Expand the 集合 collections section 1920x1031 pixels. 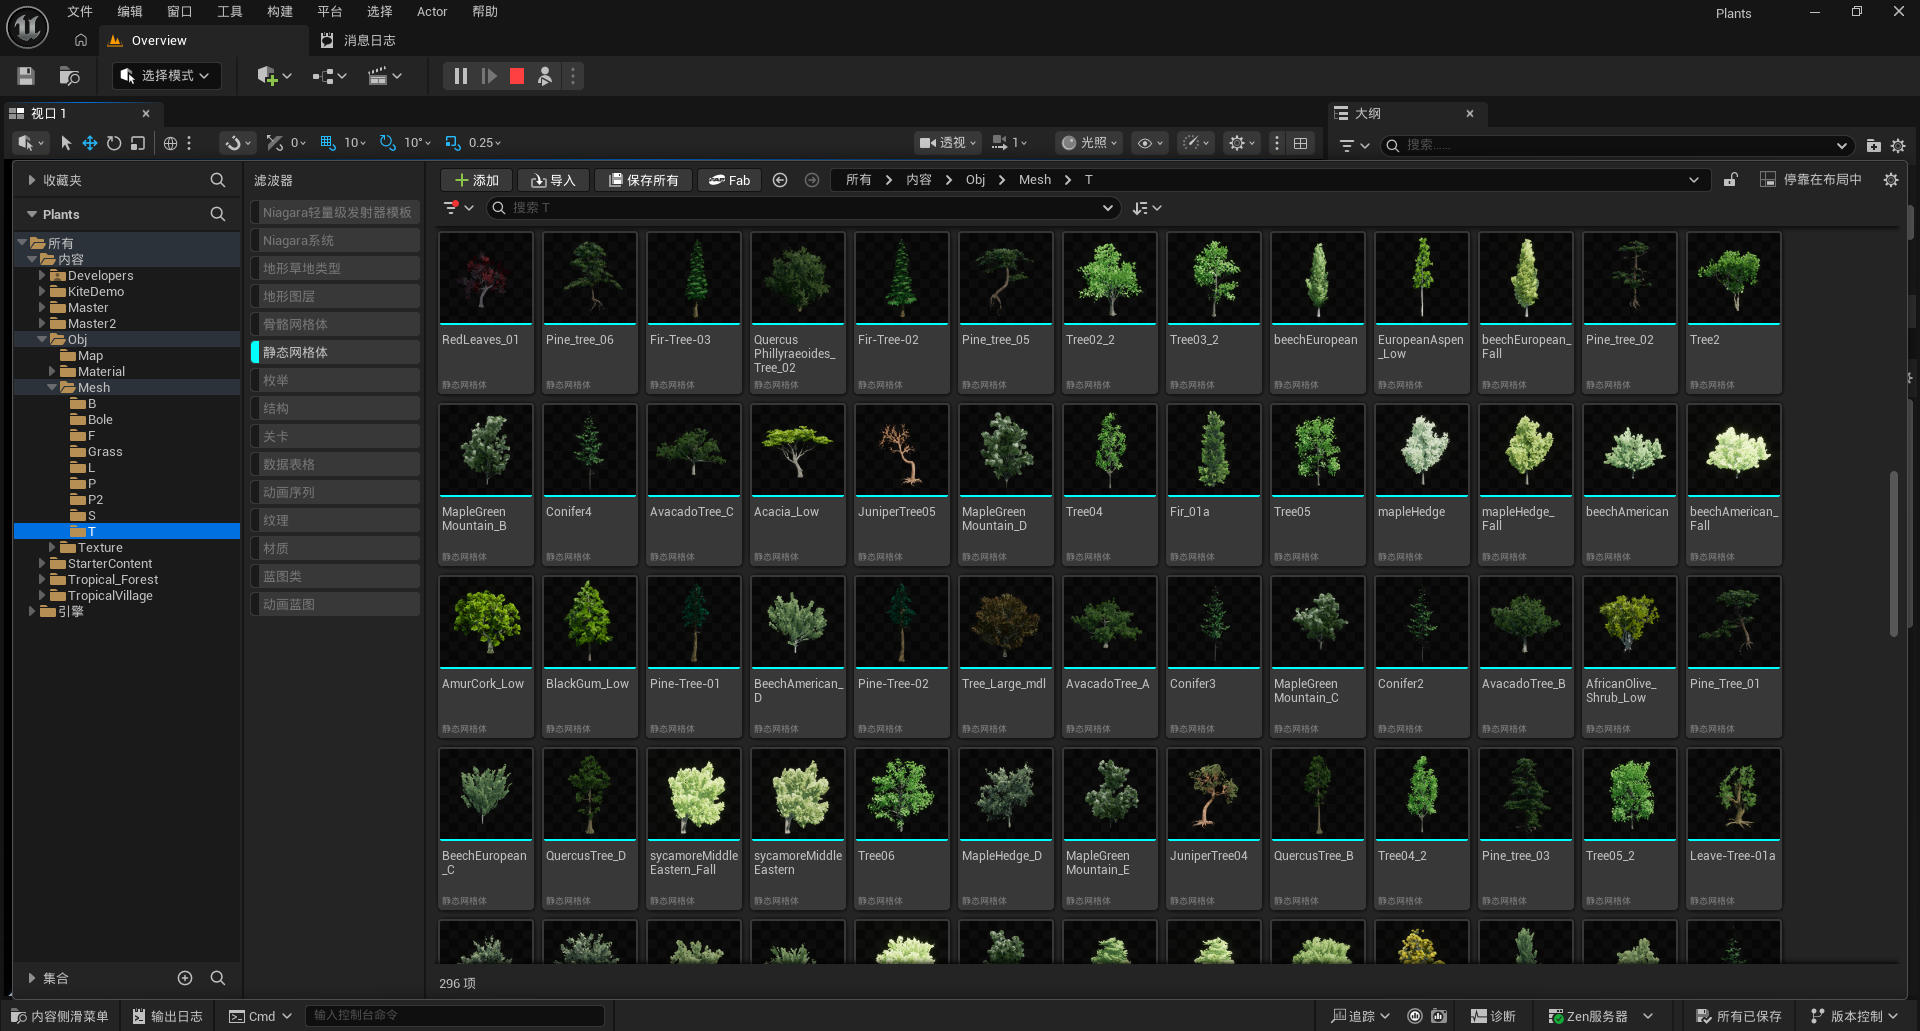pos(32,978)
